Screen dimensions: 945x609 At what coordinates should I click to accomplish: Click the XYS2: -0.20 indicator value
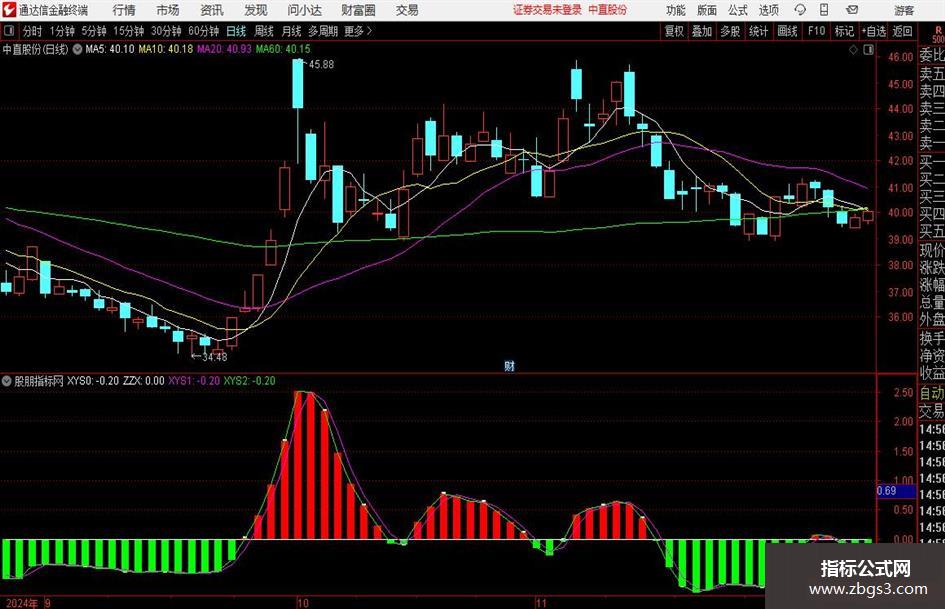pyautogui.click(x=250, y=381)
